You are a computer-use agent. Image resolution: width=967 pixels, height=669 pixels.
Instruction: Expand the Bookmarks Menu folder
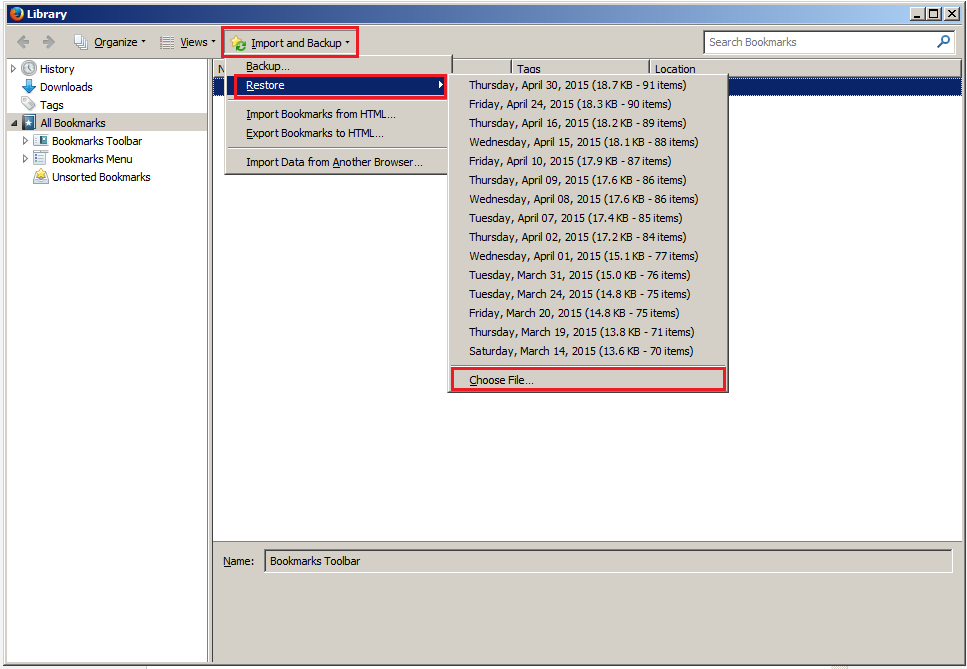[x=25, y=158]
